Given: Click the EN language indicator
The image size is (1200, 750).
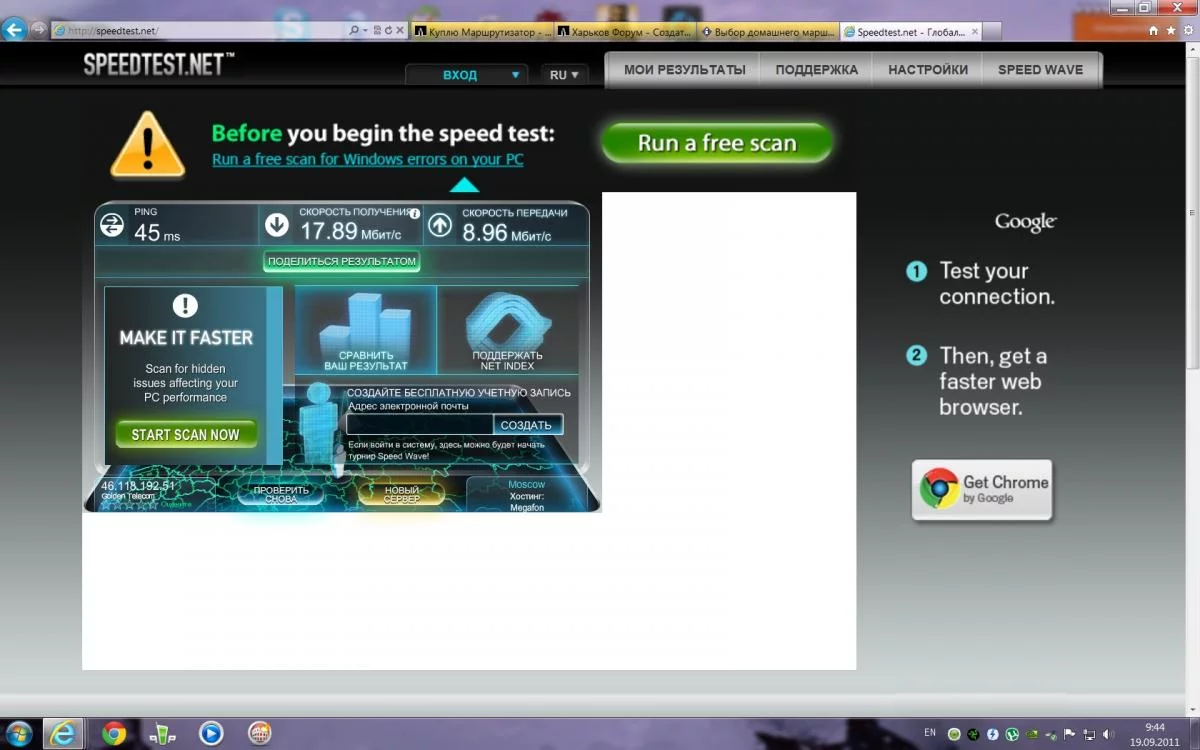Looking at the screenshot, I should point(930,733).
